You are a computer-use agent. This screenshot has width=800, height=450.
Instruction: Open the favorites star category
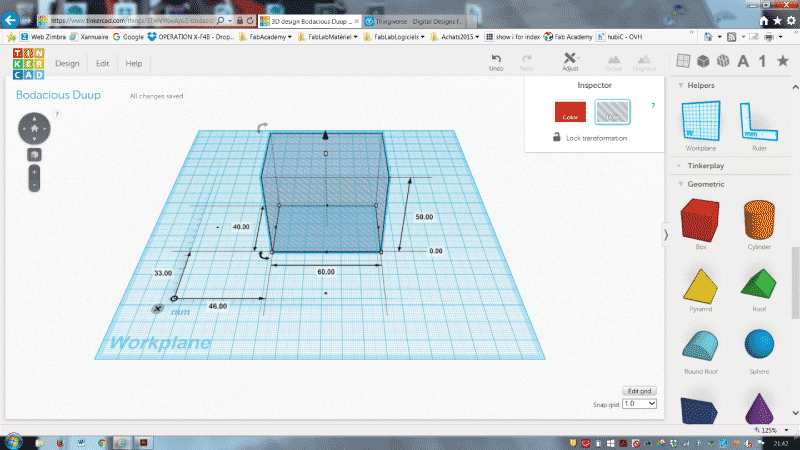783,61
